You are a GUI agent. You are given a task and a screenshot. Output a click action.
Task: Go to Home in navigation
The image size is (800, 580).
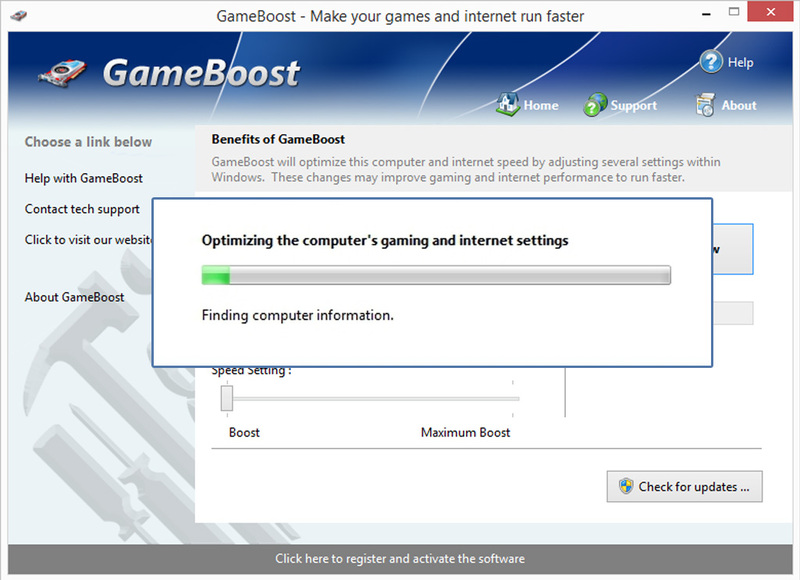point(541,105)
